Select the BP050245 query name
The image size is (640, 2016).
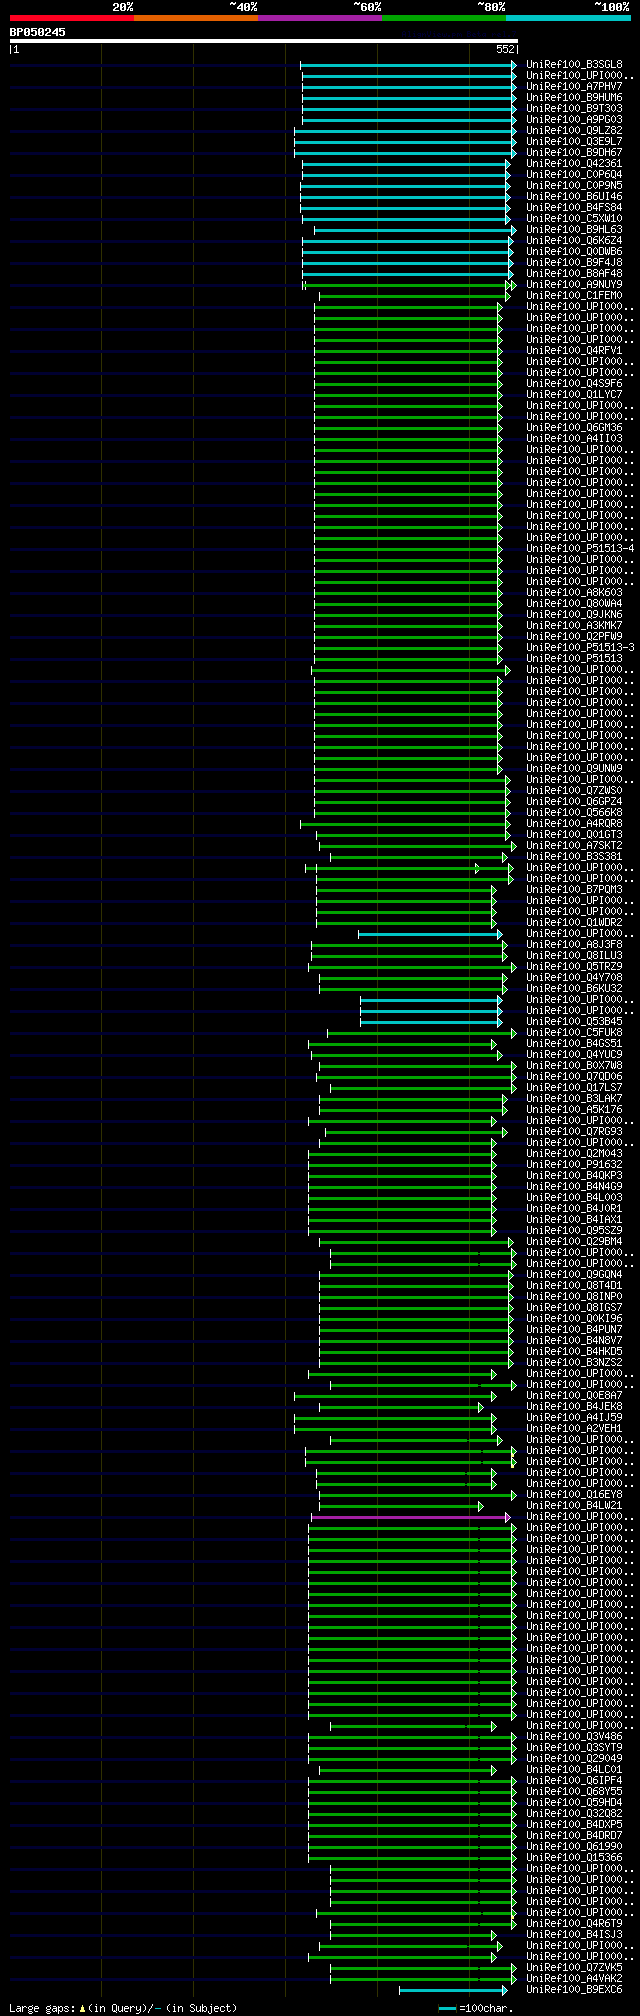point(38,32)
